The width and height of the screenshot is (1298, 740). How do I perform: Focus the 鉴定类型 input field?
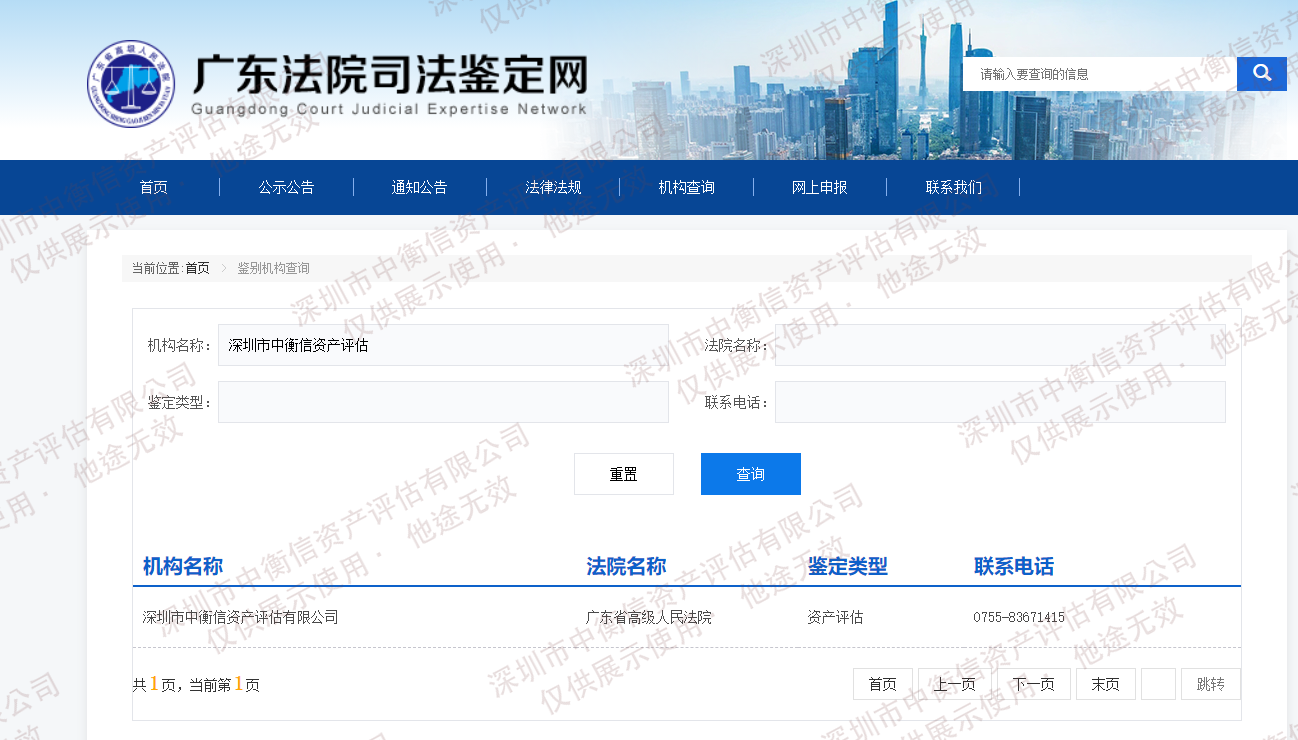tap(443, 402)
